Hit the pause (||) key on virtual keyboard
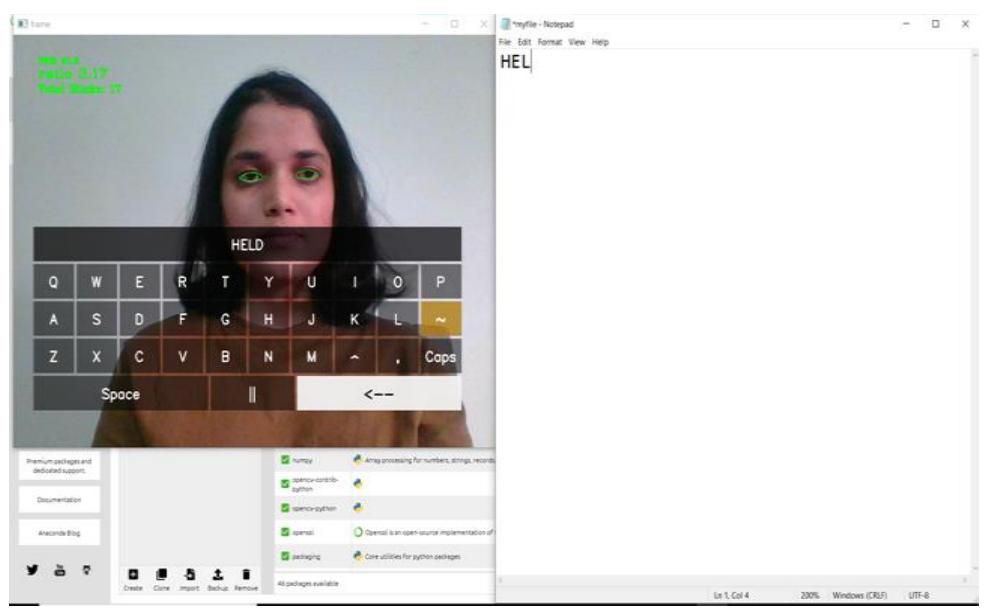995x613 pixels. 252,393
